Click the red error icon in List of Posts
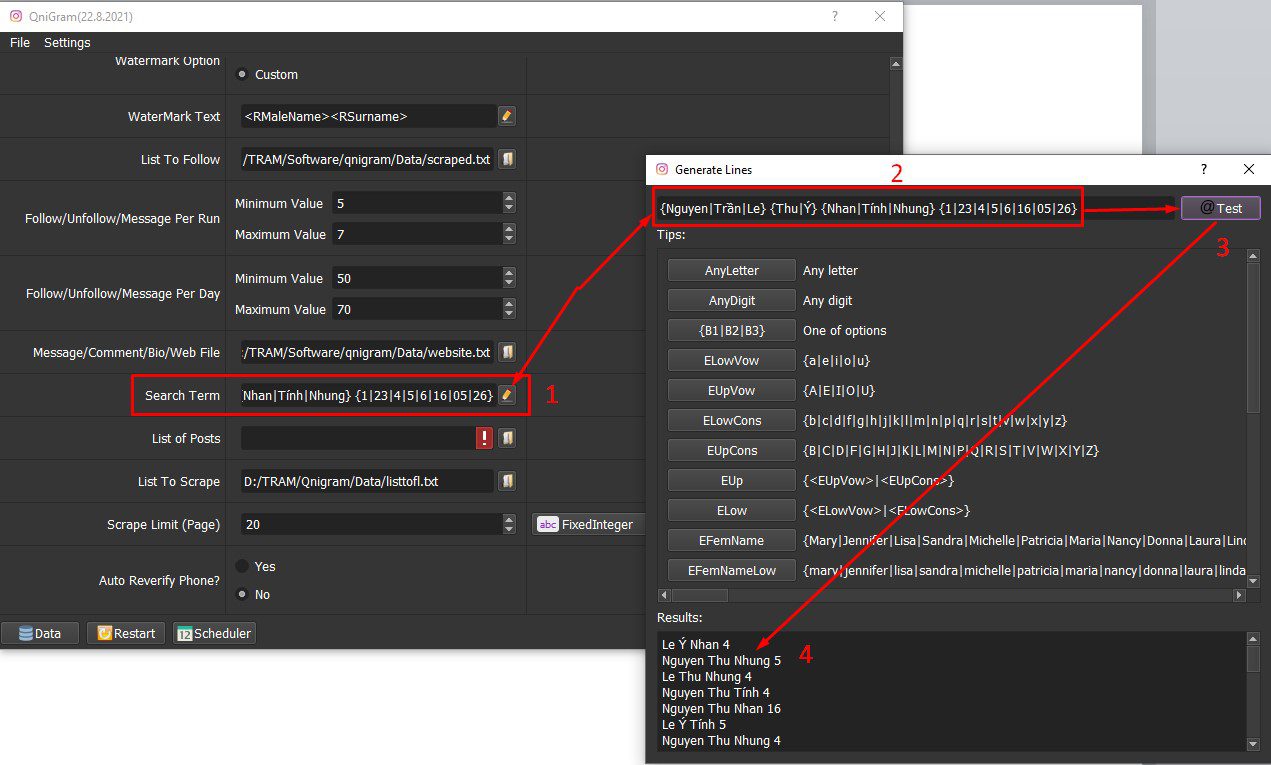The image size is (1271, 765). [485, 438]
